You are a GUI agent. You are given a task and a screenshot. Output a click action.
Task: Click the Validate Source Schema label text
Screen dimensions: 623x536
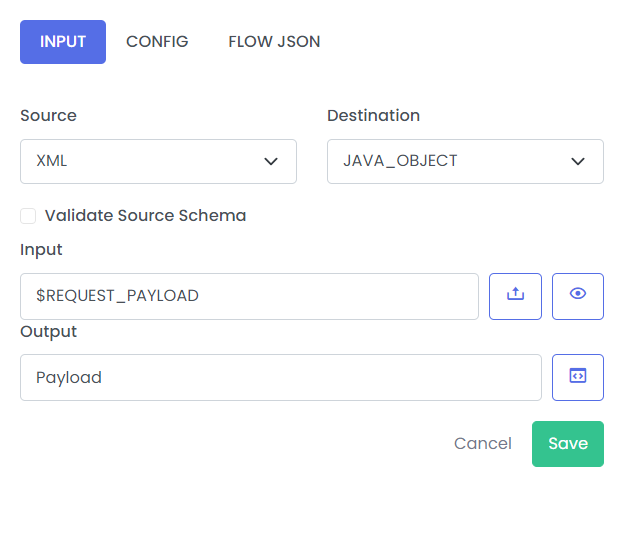click(145, 216)
